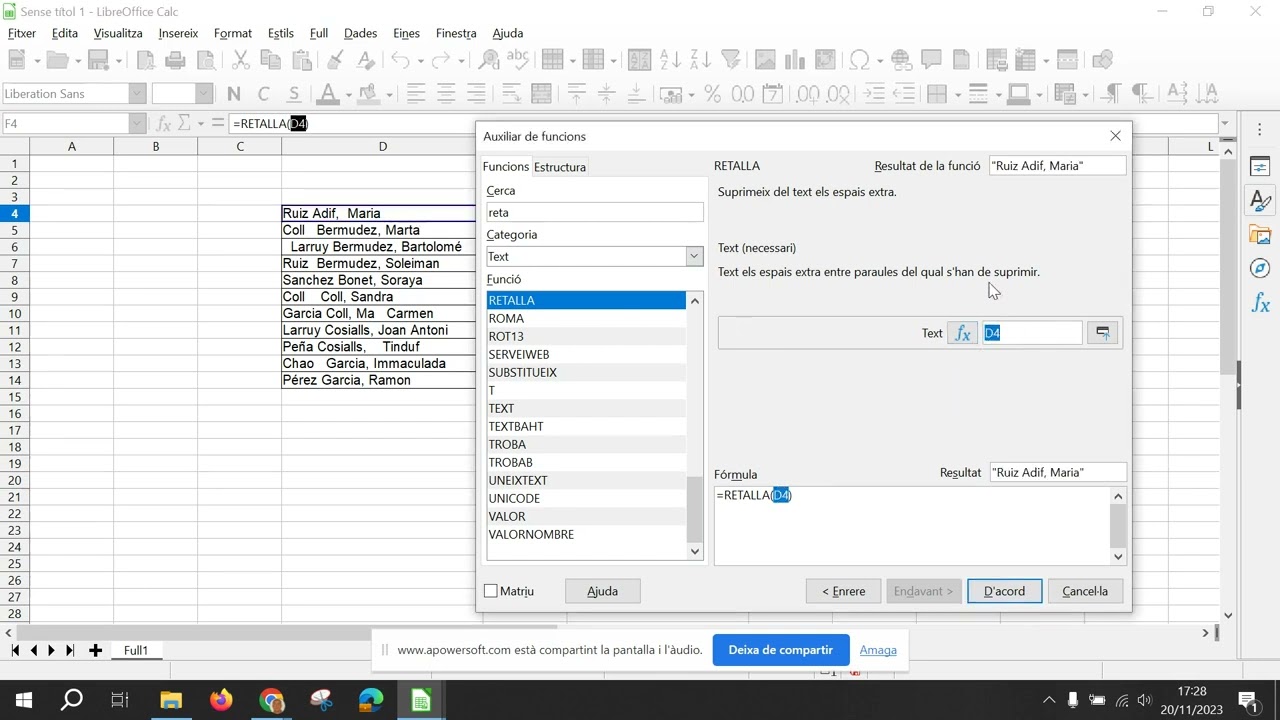Click the < Enrere button
Viewport: 1280px width, 720px height.
tap(843, 591)
